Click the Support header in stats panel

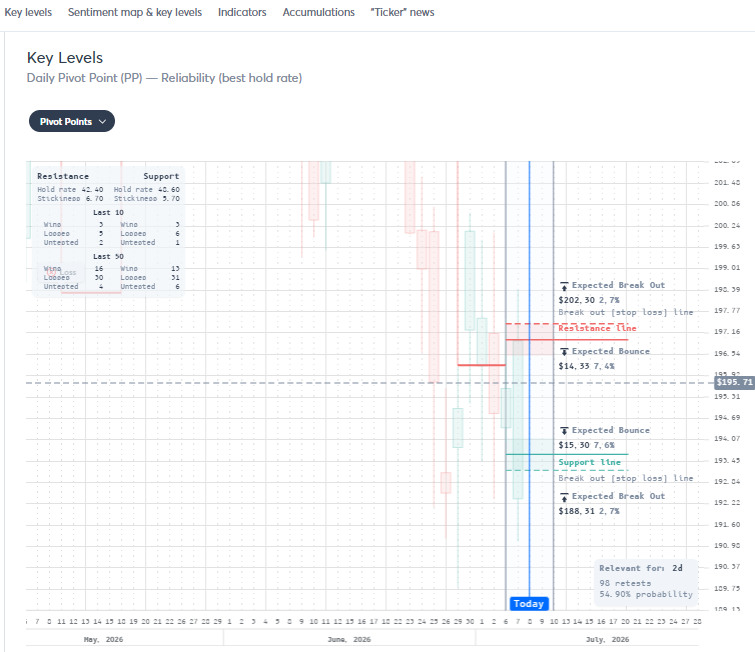(x=161, y=176)
